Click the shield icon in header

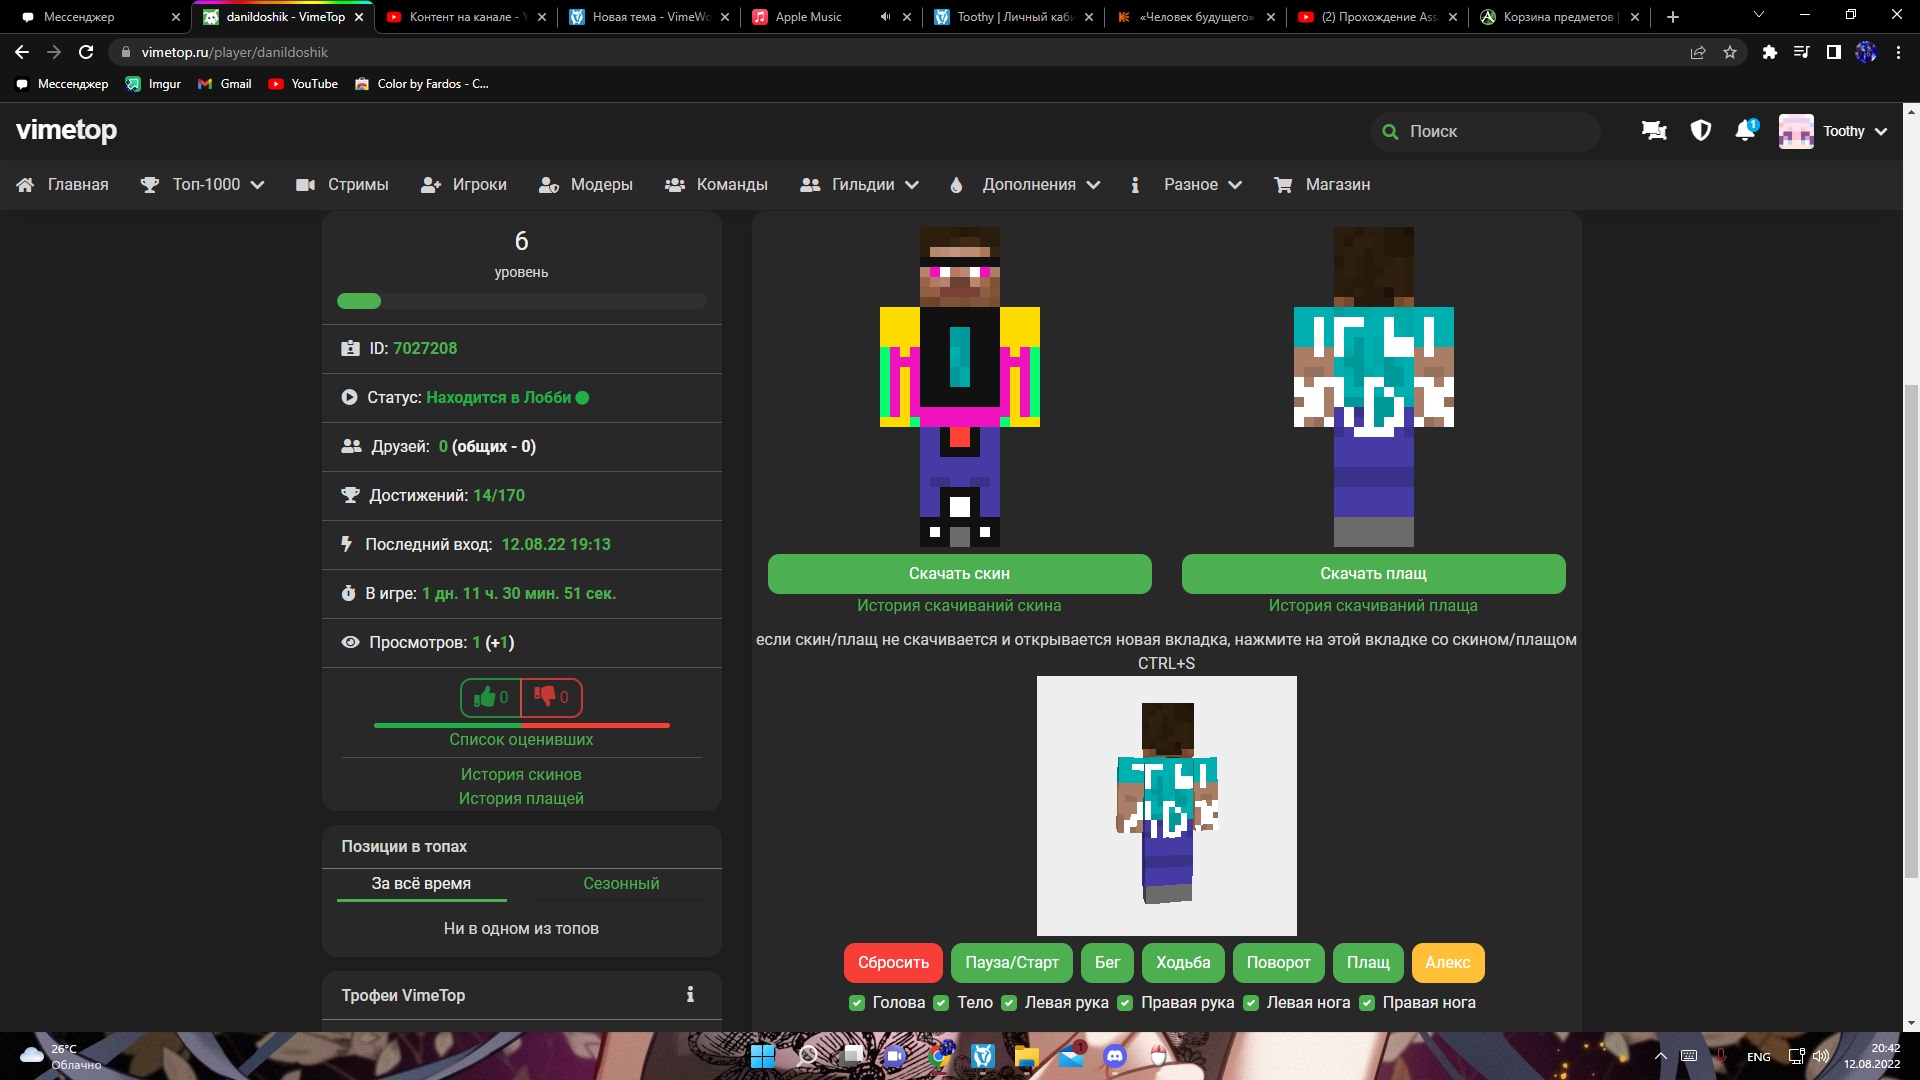[1700, 131]
